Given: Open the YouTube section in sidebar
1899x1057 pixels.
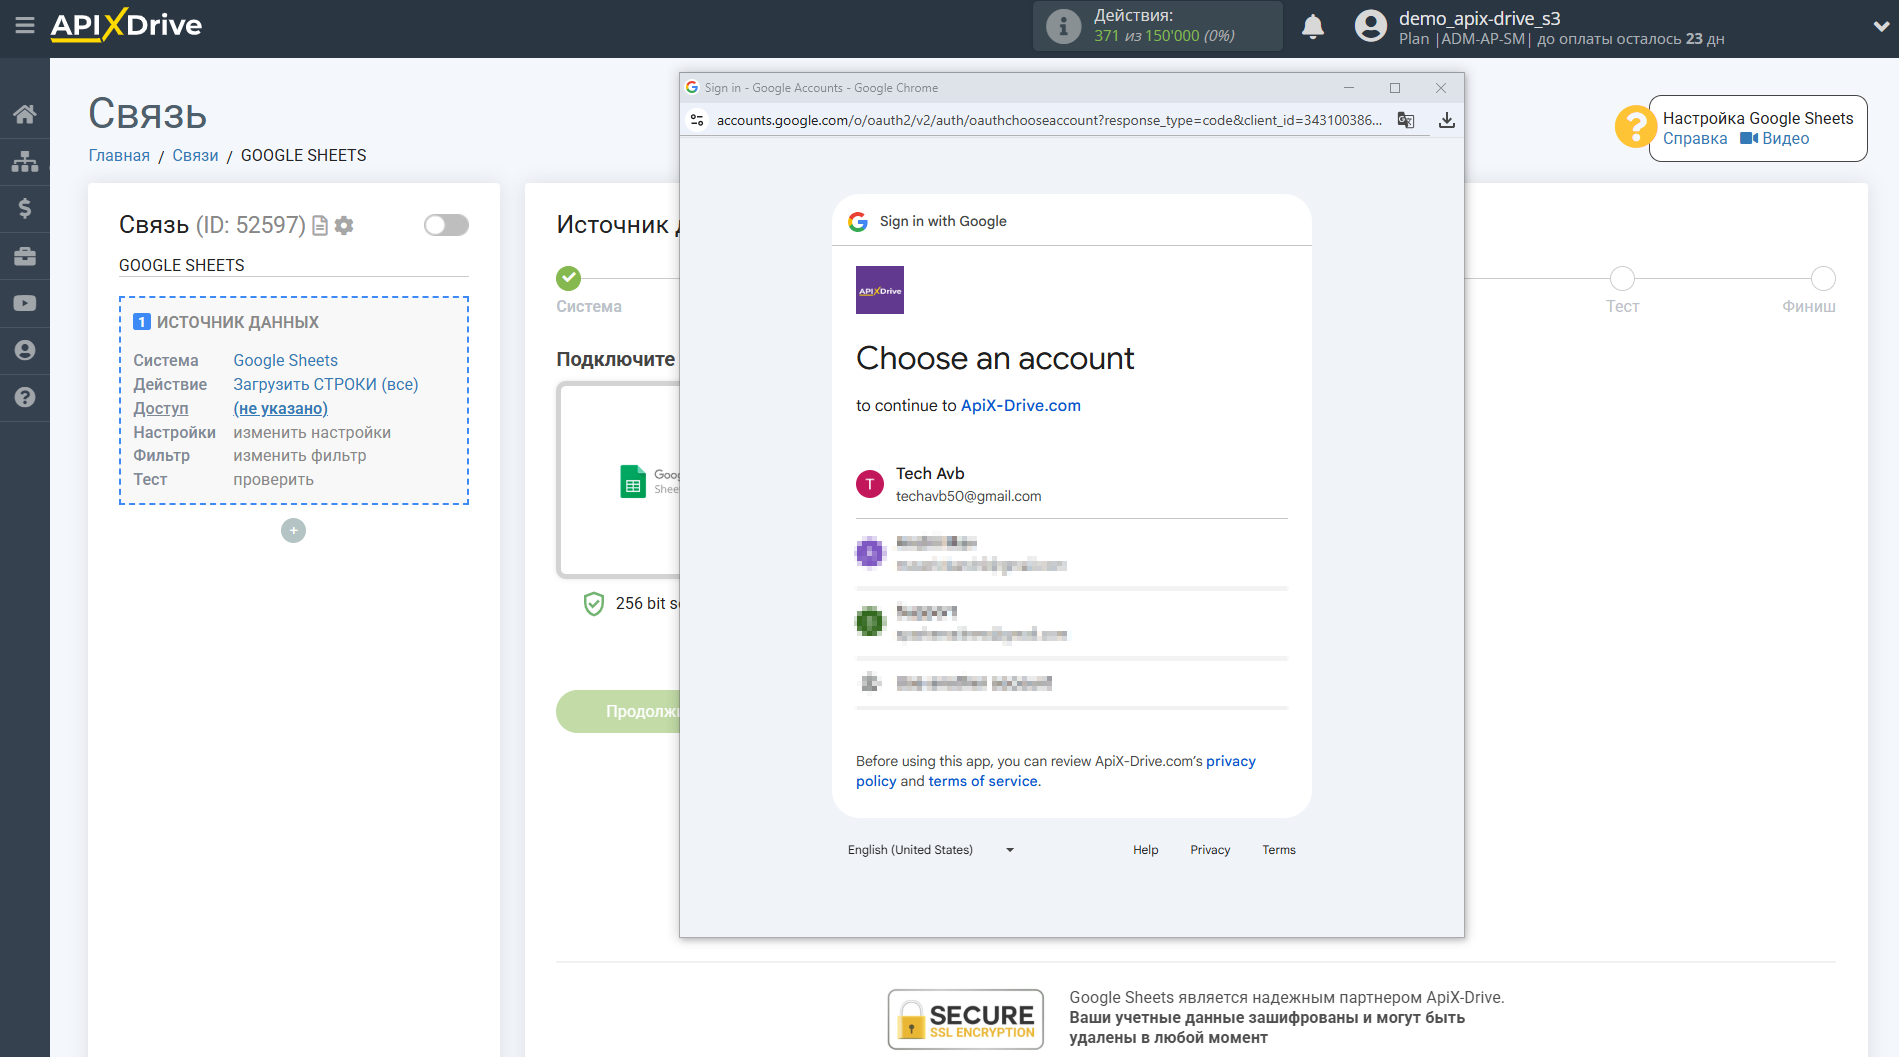Looking at the screenshot, I should pyautogui.click(x=25, y=303).
